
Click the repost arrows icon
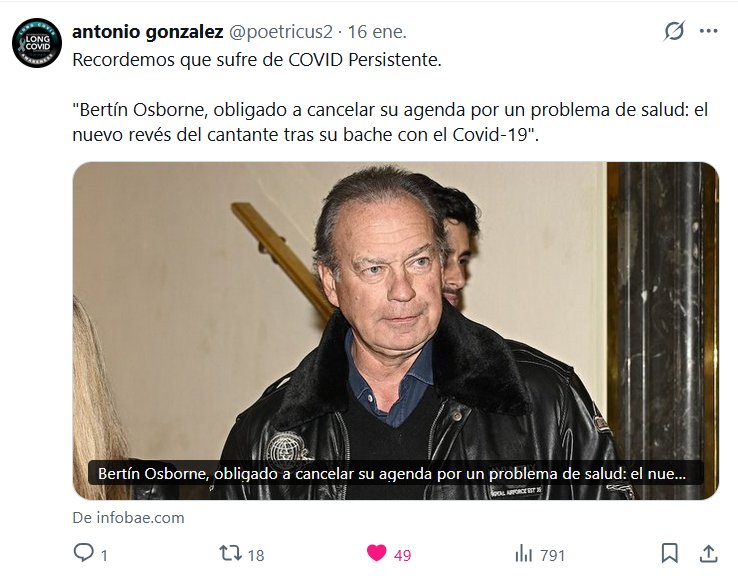(231, 553)
